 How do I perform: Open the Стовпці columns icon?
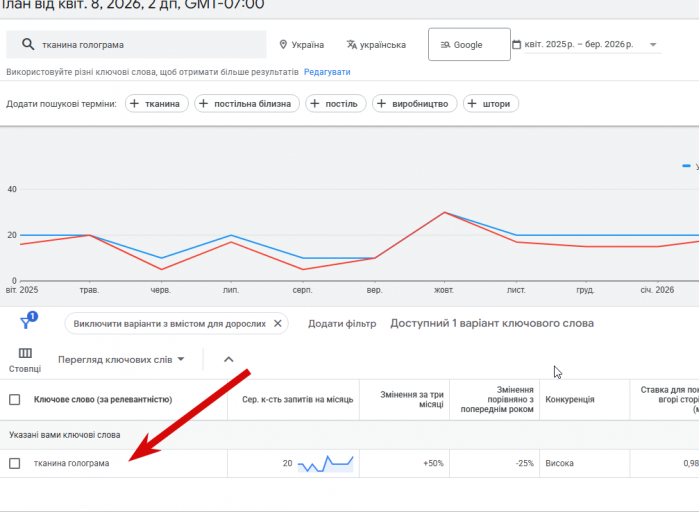click(x=25, y=360)
